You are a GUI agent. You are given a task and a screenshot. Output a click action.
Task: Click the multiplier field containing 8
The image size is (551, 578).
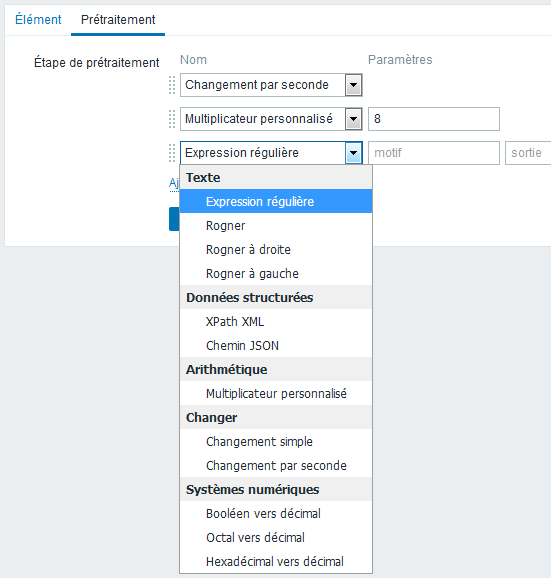coord(434,119)
